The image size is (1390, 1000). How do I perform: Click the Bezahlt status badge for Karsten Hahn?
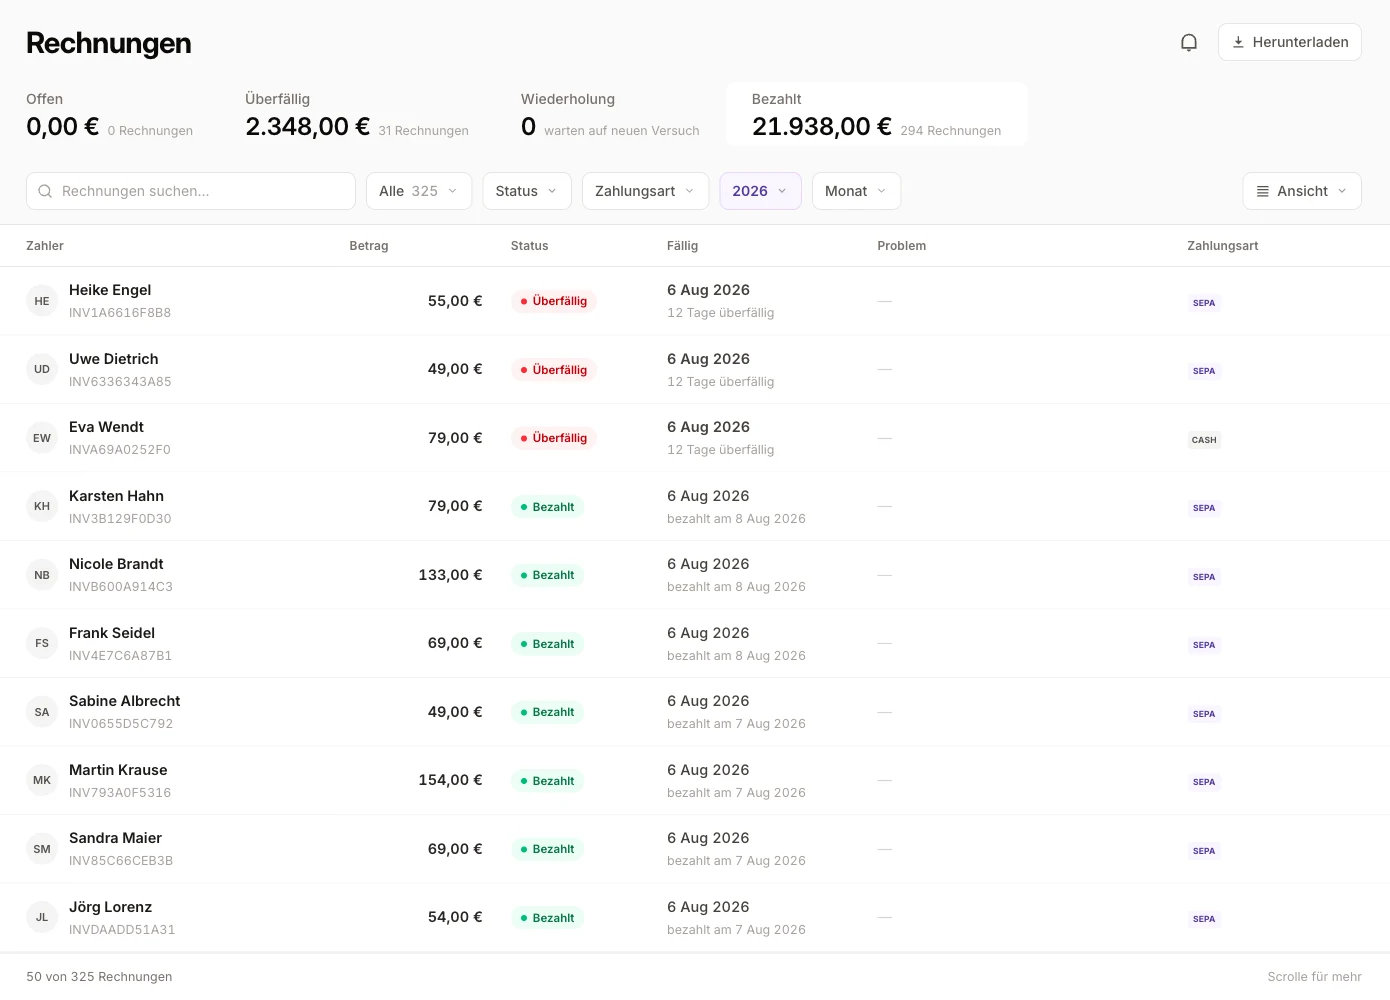tap(547, 507)
